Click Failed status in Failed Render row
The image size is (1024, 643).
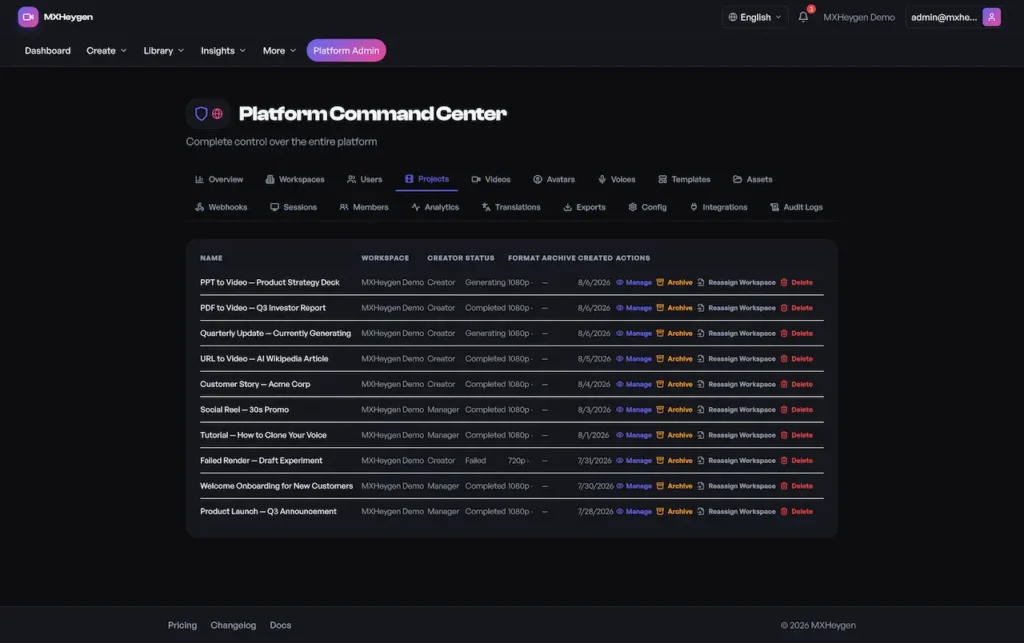click(x=475, y=461)
